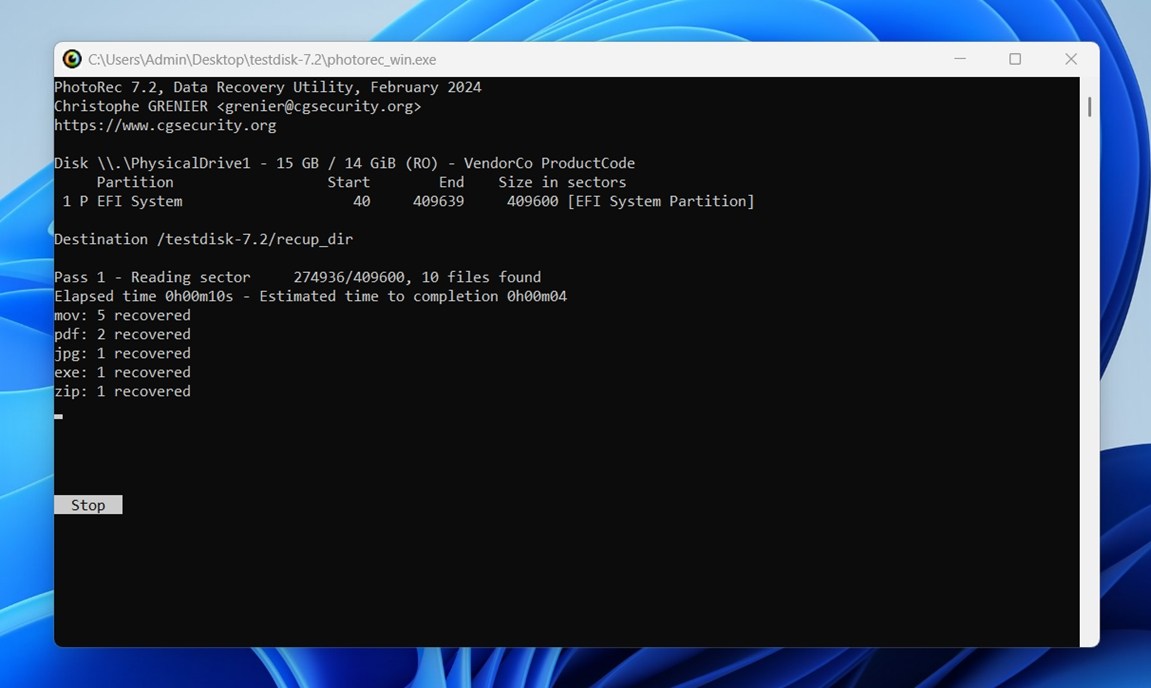Maximize the PhotoRec console window
Viewport: 1151px width, 688px height.
pos(1015,59)
